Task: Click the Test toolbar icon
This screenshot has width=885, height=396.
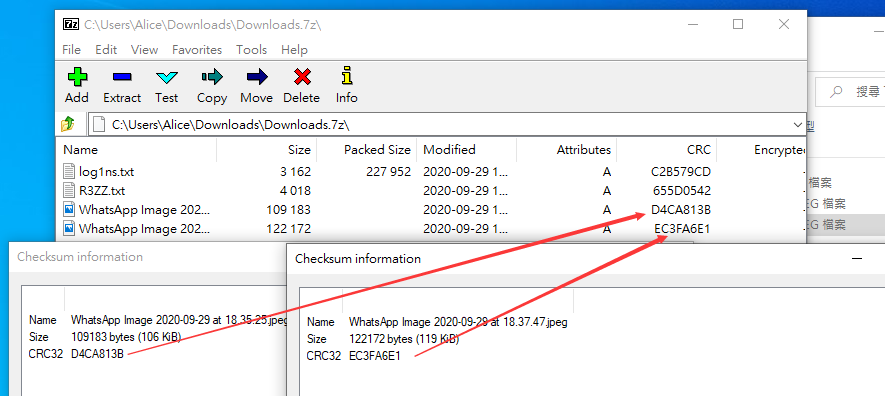Action: [x=167, y=77]
